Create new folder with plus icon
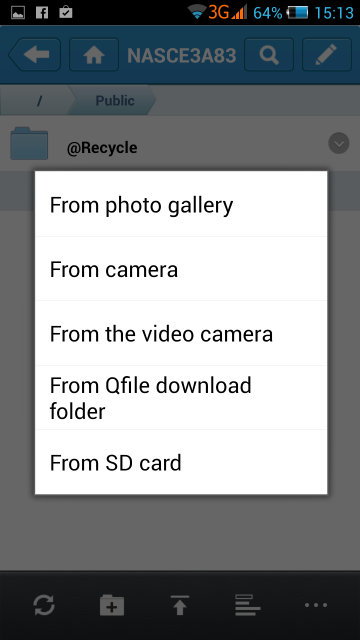The image size is (360, 640). pyautogui.click(x=112, y=605)
